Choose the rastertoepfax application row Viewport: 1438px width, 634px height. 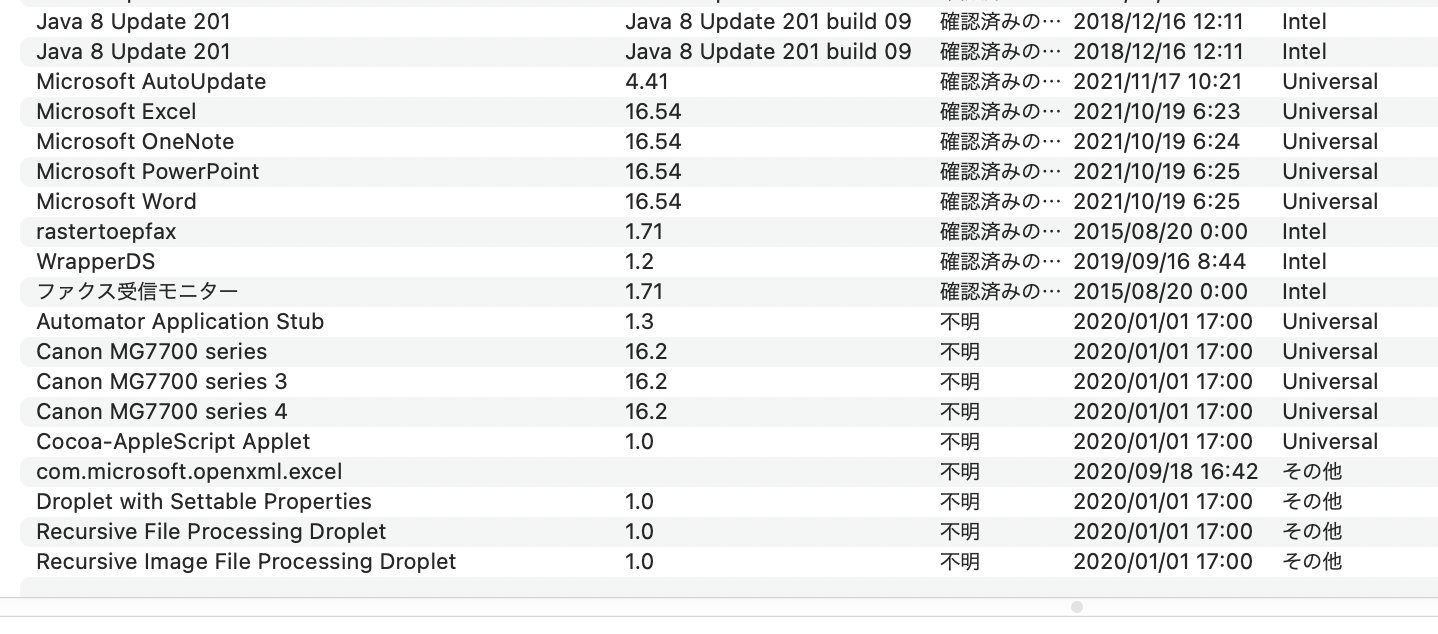[x=106, y=232]
